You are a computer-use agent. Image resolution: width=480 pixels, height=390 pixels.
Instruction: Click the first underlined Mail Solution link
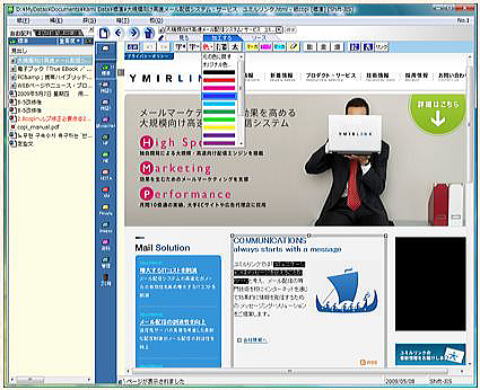point(169,270)
